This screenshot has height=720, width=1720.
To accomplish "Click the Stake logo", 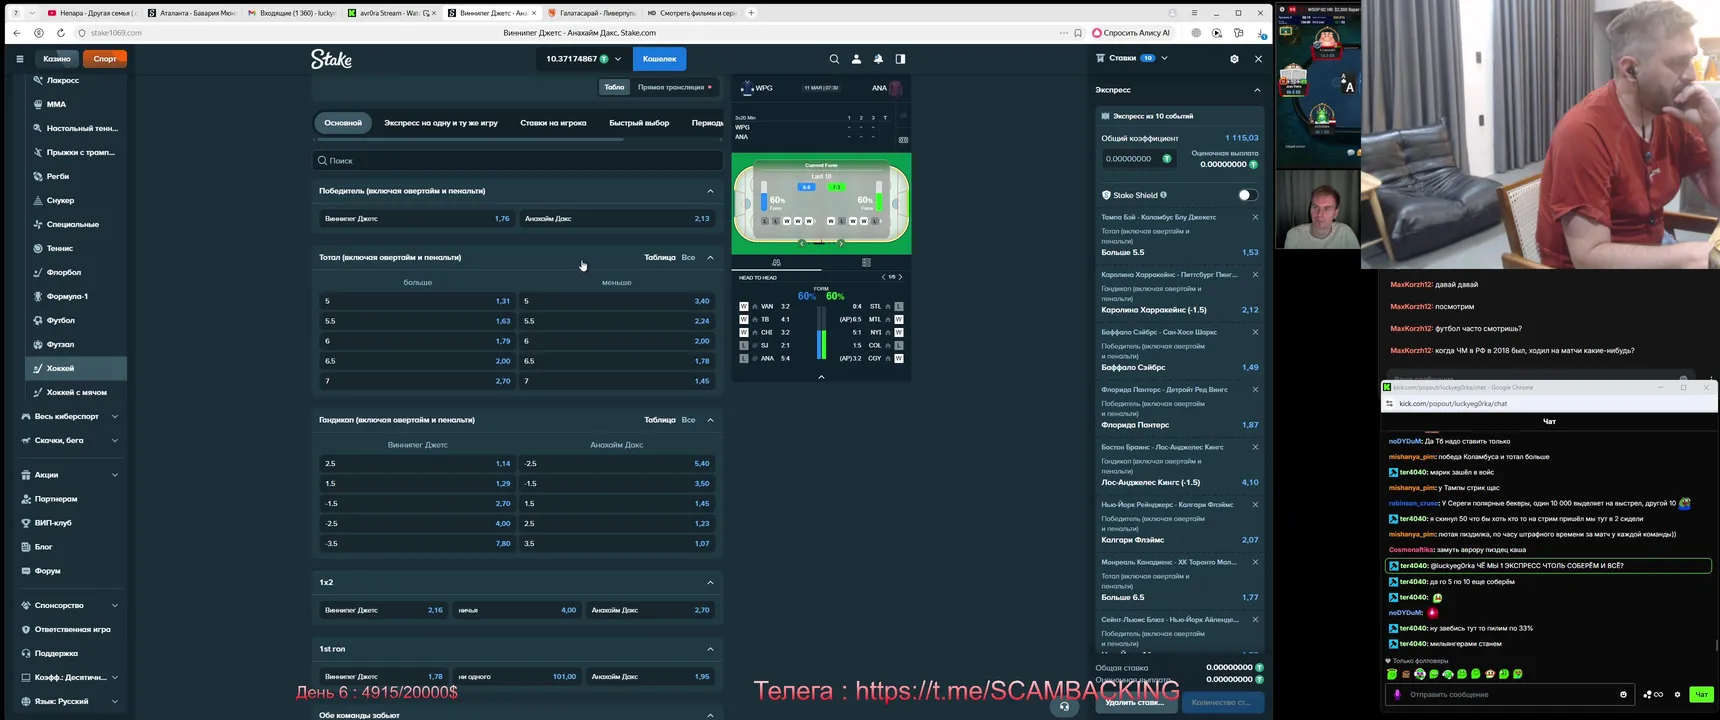I will [331, 59].
